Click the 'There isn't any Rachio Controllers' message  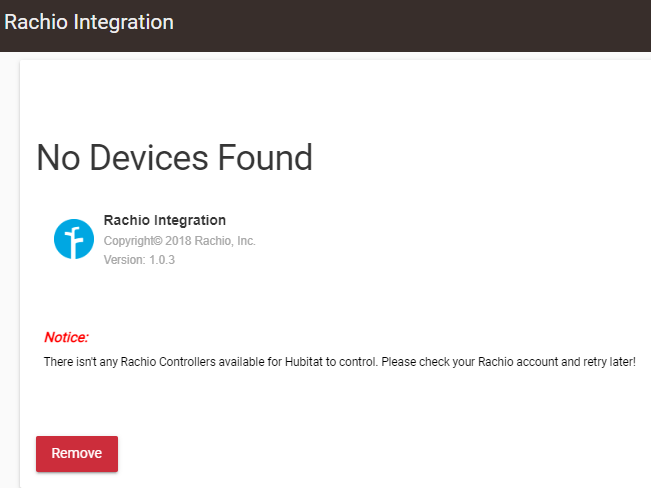[x=340, y=362]
